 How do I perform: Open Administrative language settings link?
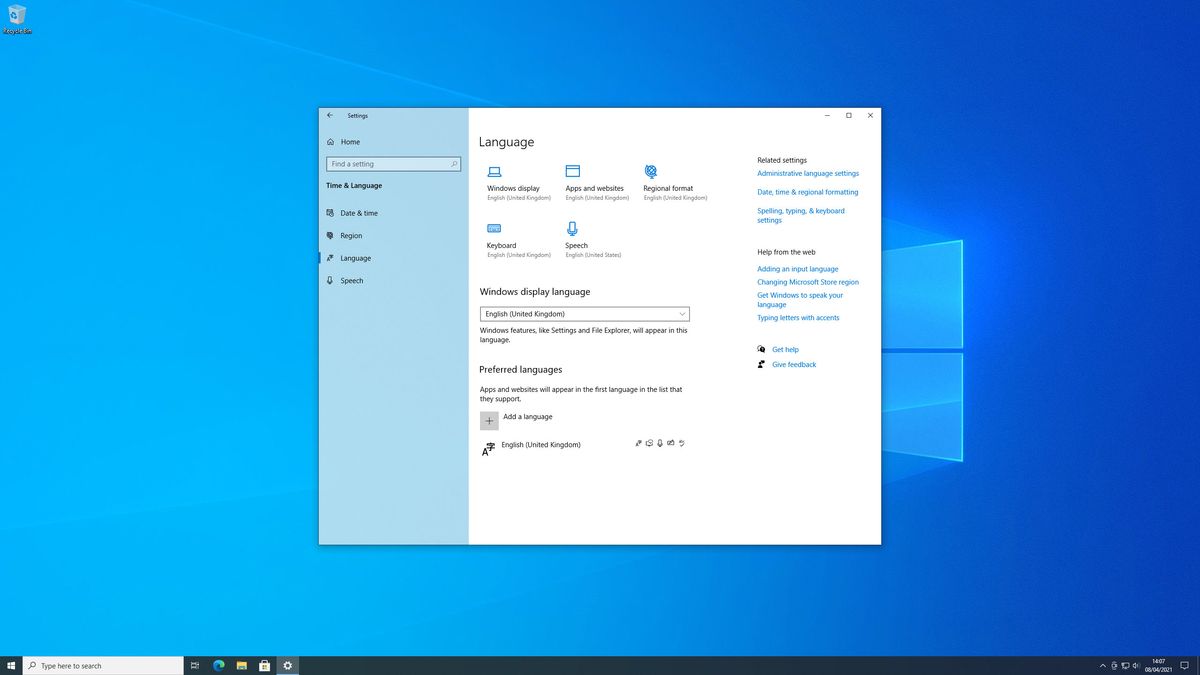[x=808, y=172]
